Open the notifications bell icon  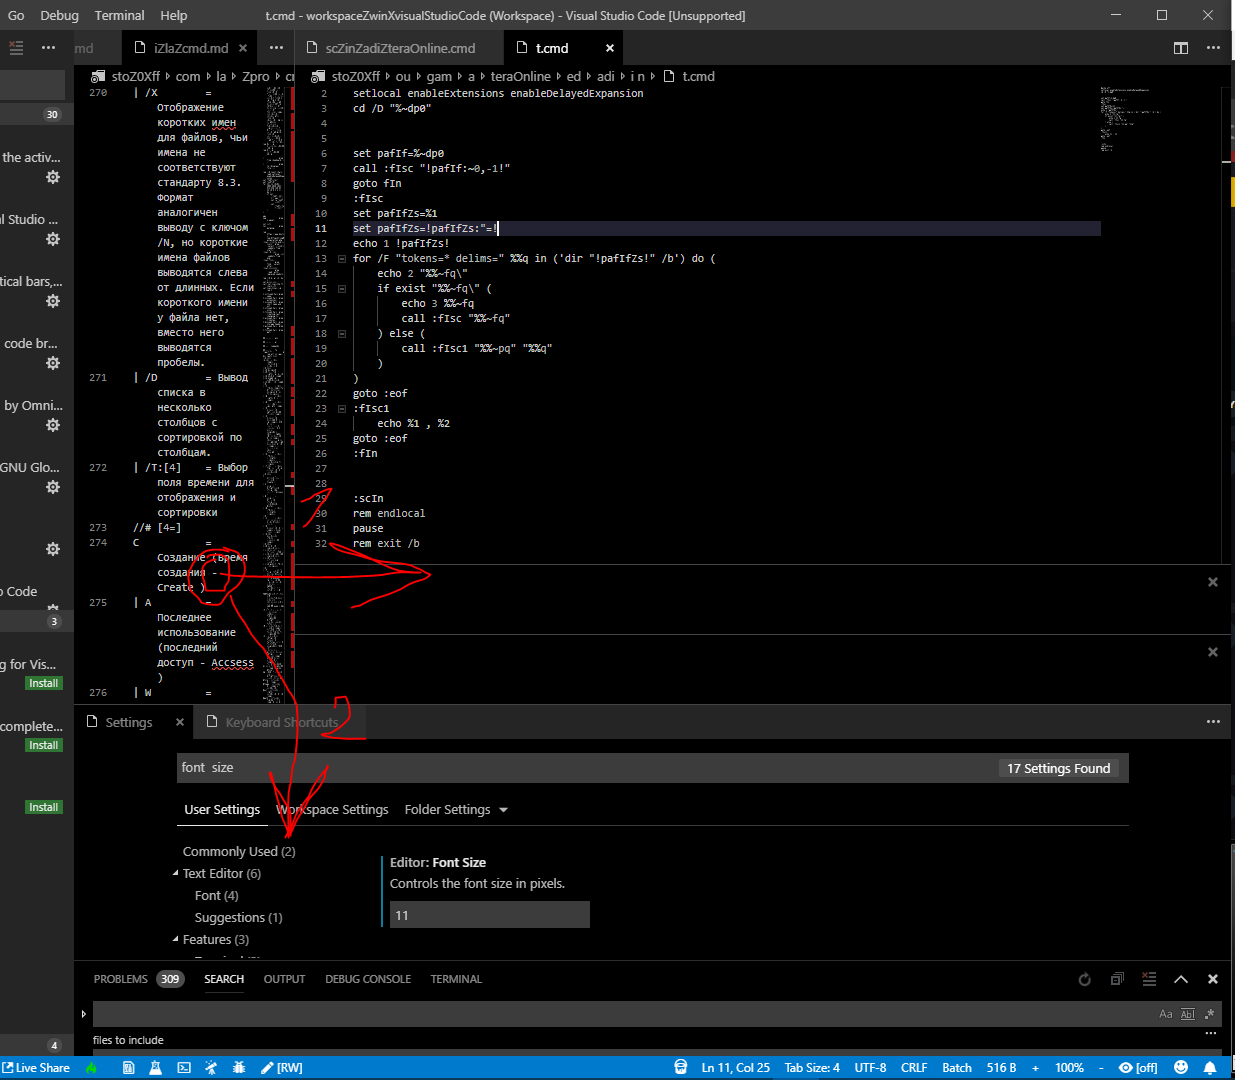tap(1210, 1067)
